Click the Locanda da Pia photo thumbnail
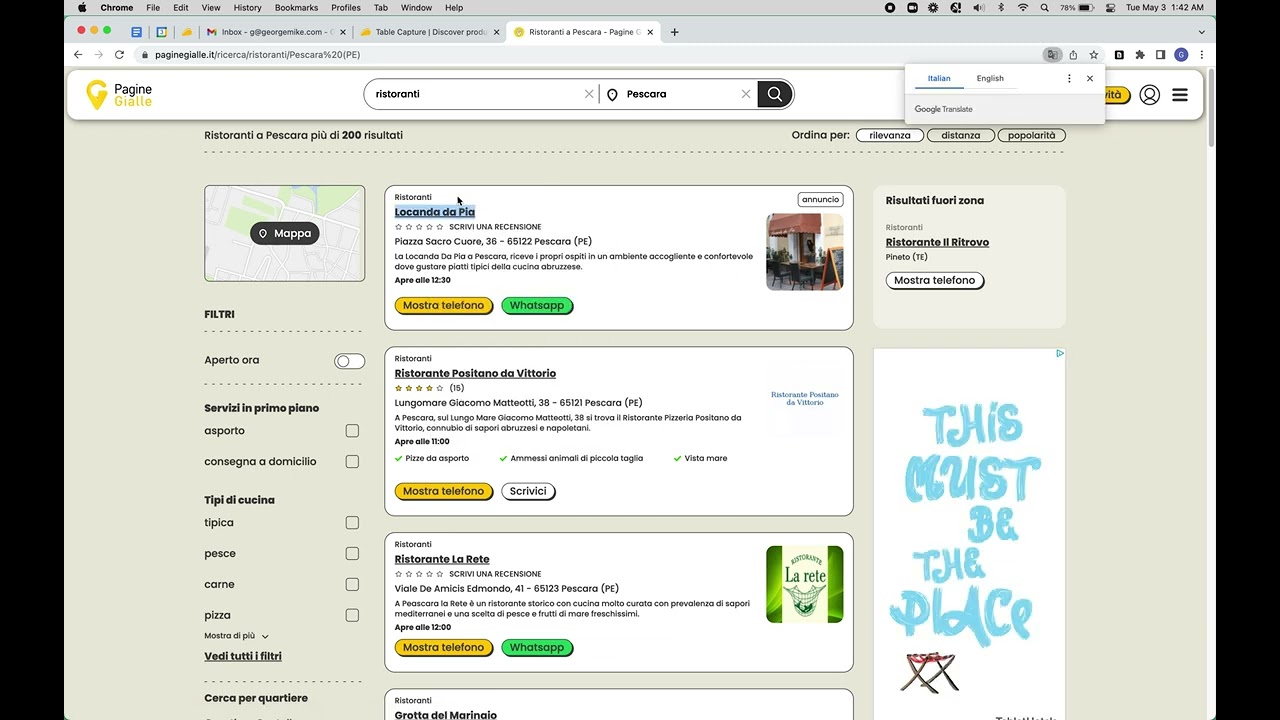This screenshot has width=1280, height=720. (x=804, y=252)
